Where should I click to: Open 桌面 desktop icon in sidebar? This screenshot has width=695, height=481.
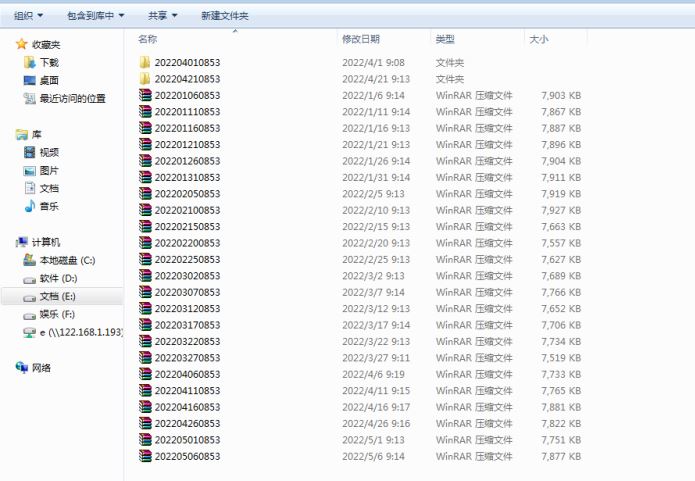pos(29,80)
